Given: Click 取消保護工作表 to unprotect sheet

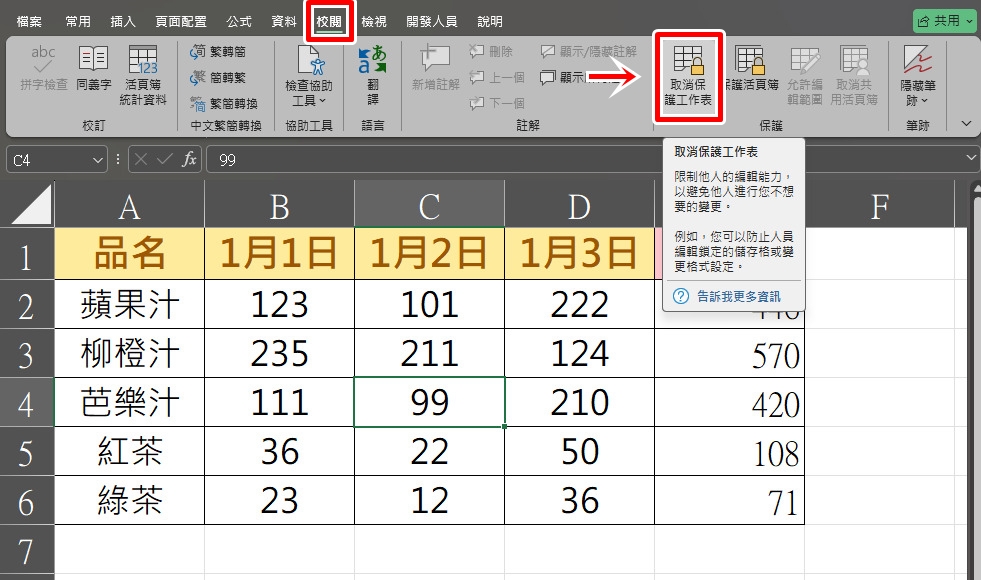Looking at the screenshot, I should (688, 75).
